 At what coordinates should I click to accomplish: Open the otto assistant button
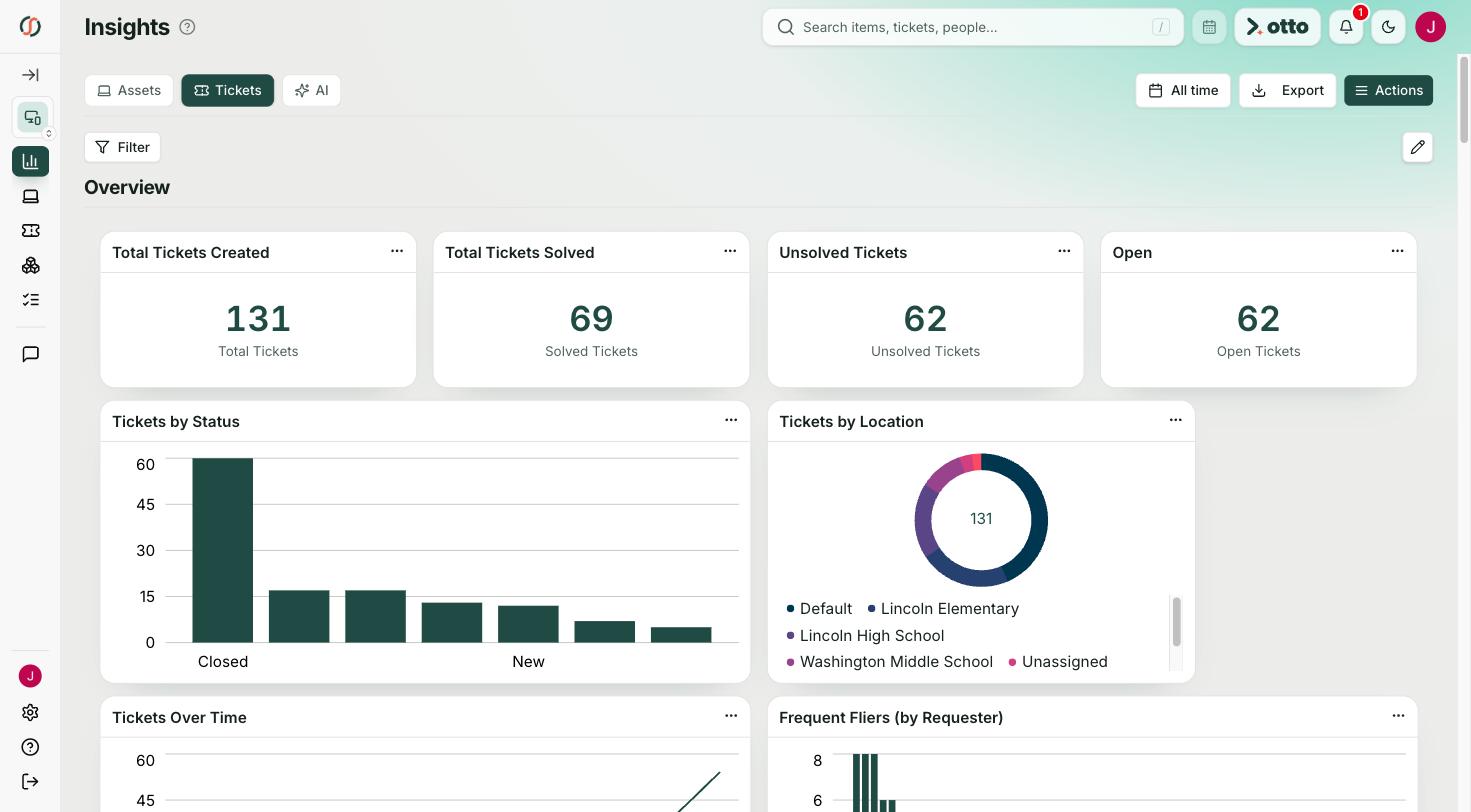tap(1277, 27)
